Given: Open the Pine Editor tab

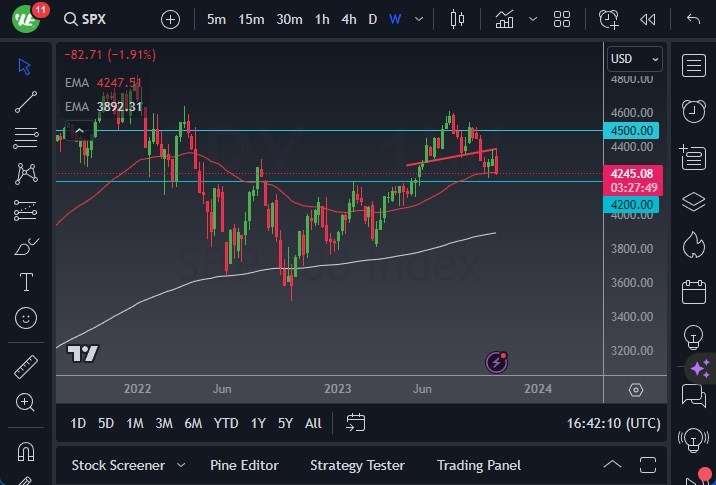Looking at the screenshot, I should click(244, 465).
